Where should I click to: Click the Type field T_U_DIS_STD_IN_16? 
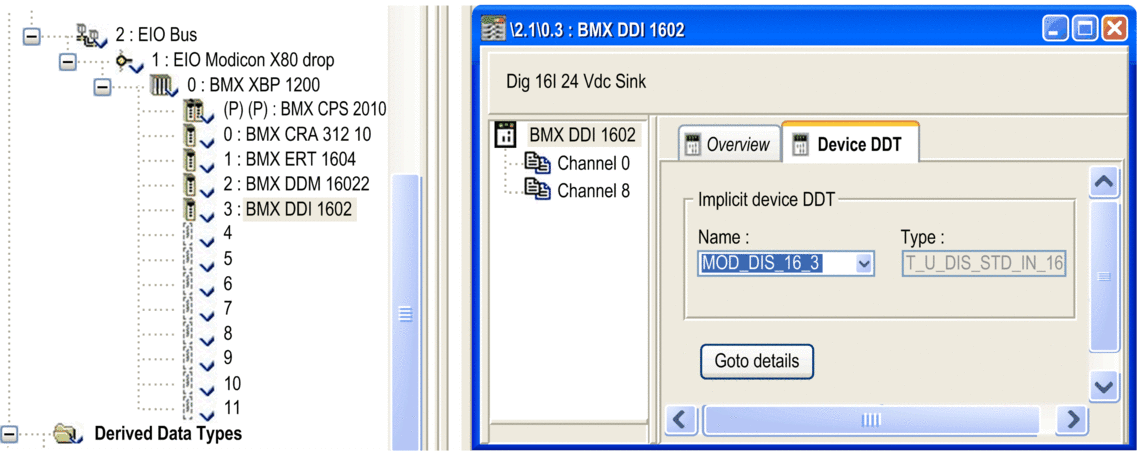(x=983, y=264)
